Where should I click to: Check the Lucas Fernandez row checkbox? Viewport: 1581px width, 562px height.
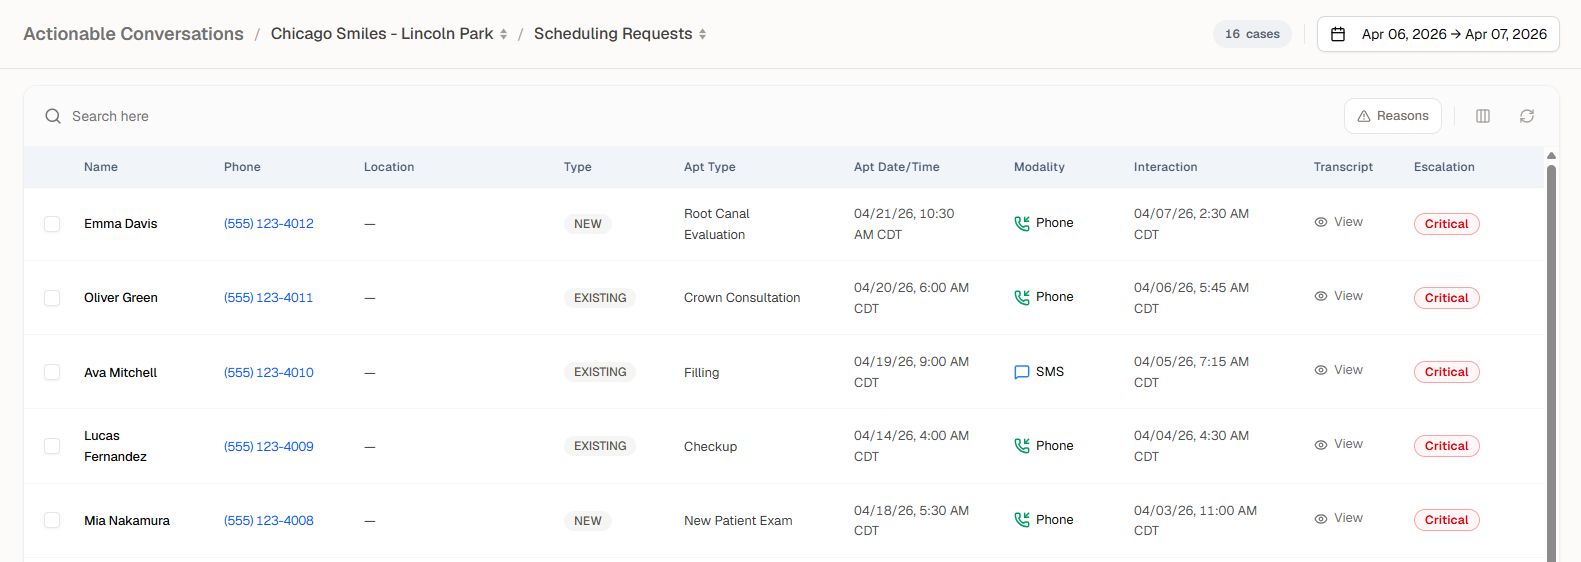pyautogui.click(x=52, y=446)
